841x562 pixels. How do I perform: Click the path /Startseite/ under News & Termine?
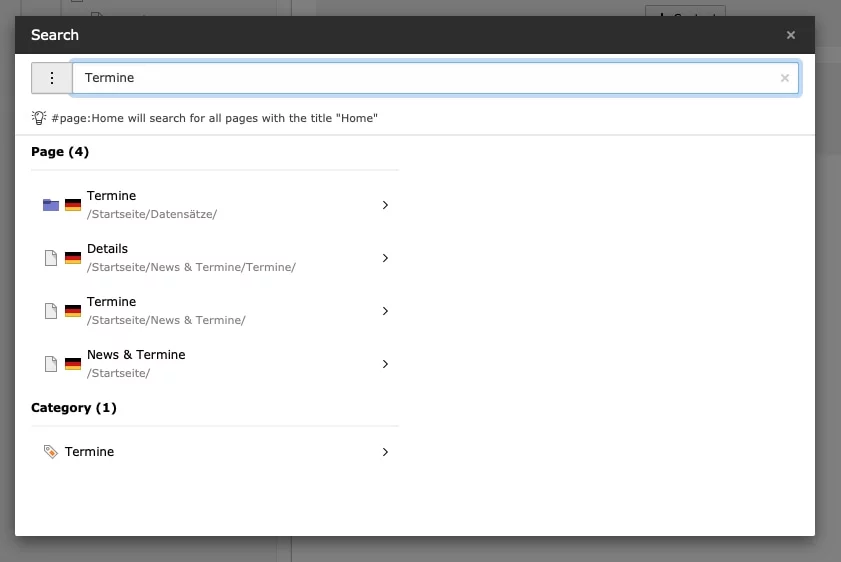[119, 373]
